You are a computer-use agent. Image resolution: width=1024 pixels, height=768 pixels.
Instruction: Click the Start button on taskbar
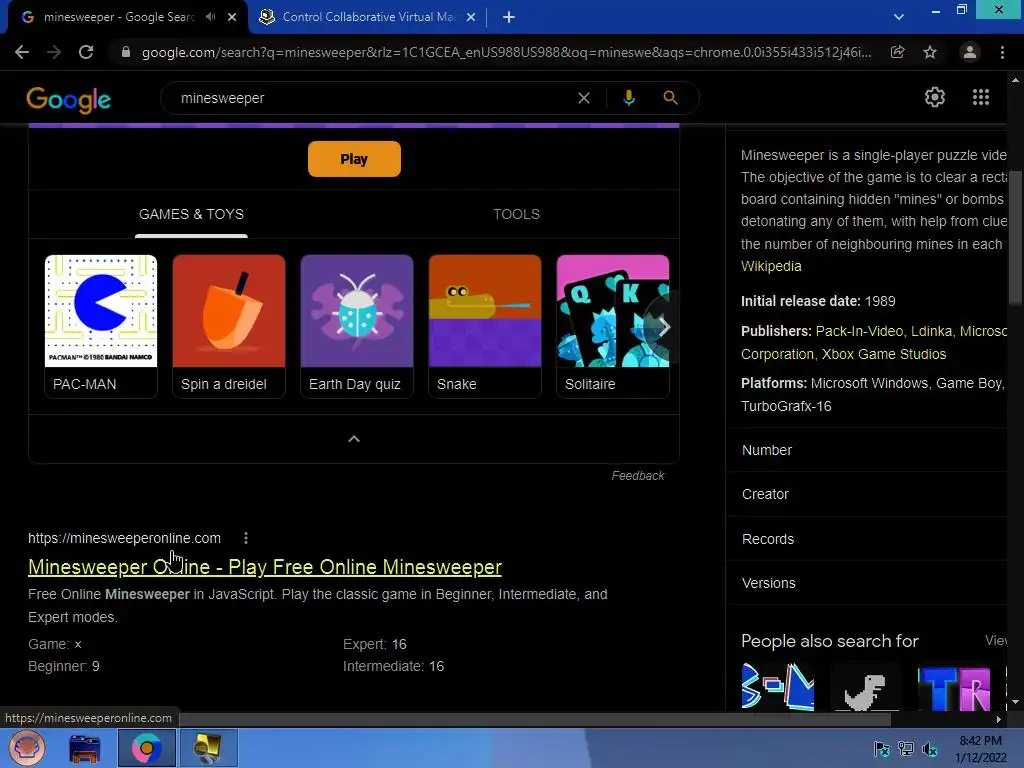(27, 748)
